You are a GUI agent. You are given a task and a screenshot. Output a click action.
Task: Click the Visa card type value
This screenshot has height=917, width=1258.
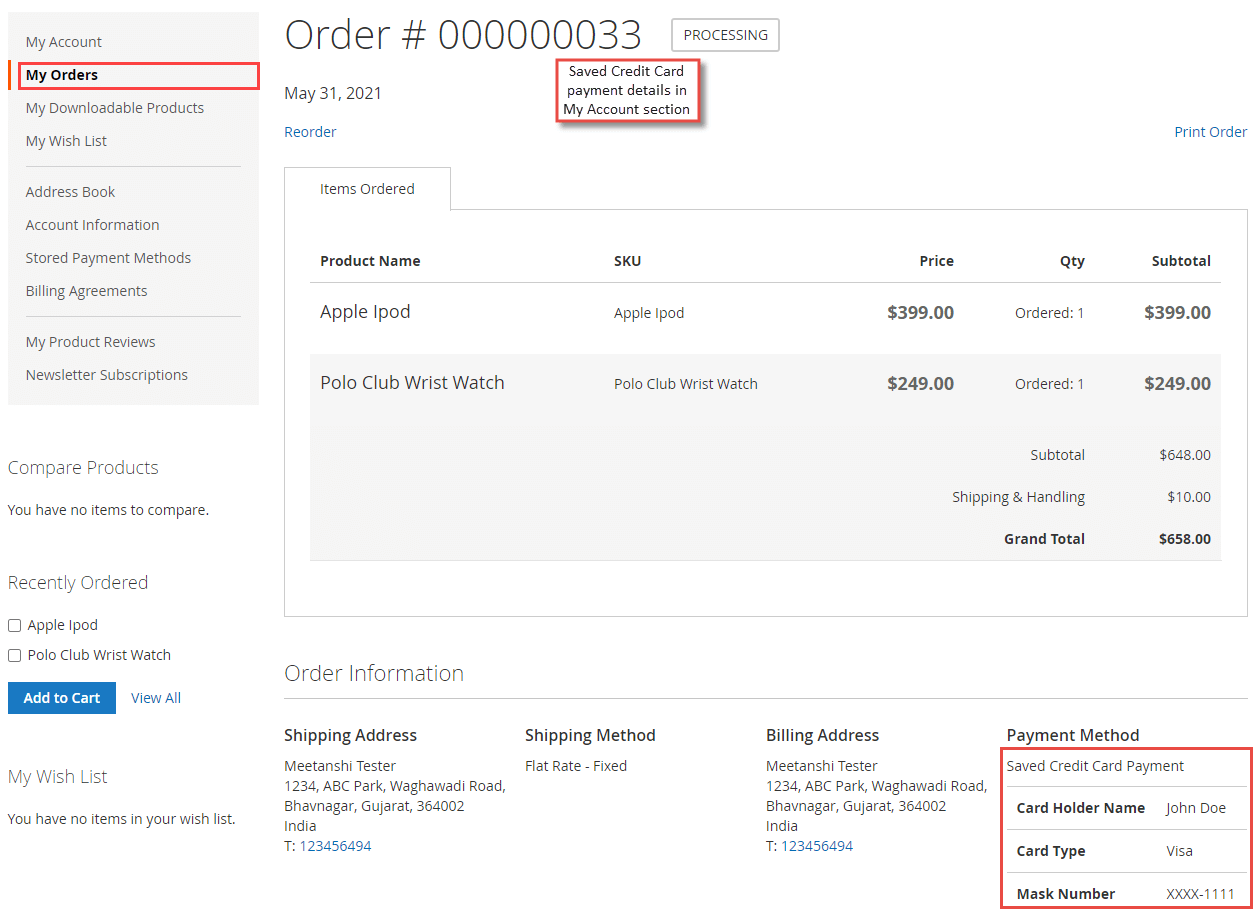1179,851
